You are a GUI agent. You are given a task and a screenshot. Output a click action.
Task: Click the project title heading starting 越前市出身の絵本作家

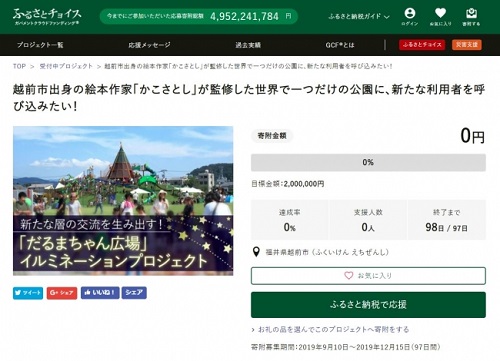click(249, 98)
